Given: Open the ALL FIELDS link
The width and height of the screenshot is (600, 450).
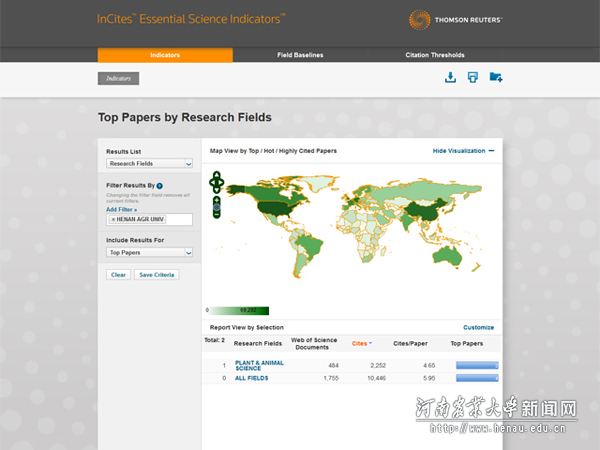Looking at the screenshot, I should [x=251, y=378].
